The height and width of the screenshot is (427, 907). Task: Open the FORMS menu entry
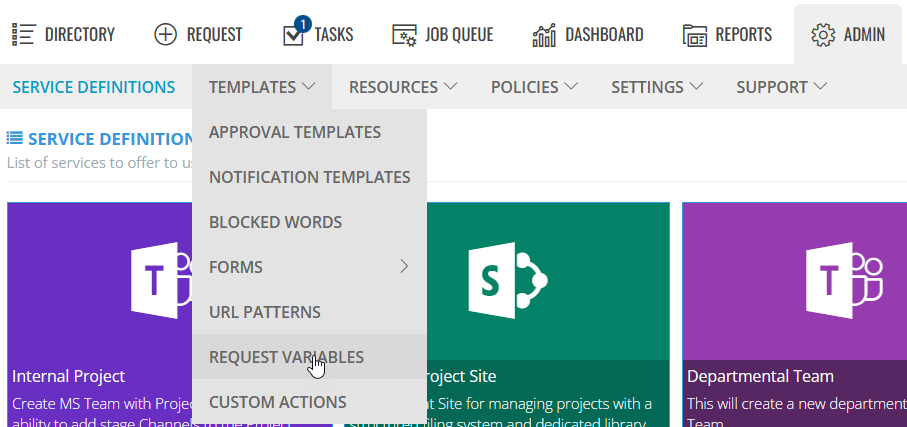pos(309,267)
